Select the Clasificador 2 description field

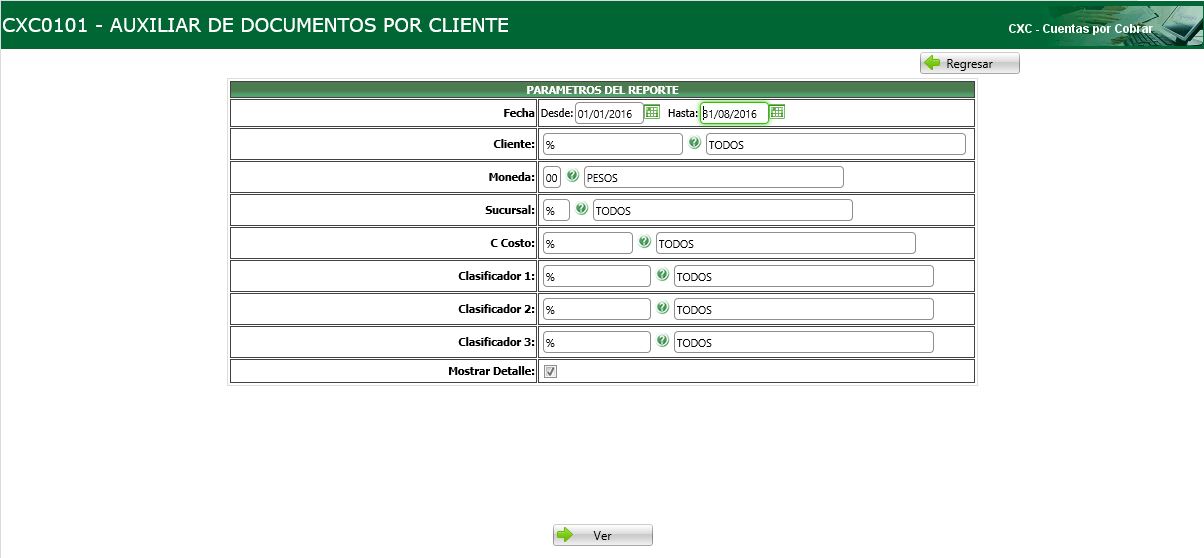click(804, 309)
